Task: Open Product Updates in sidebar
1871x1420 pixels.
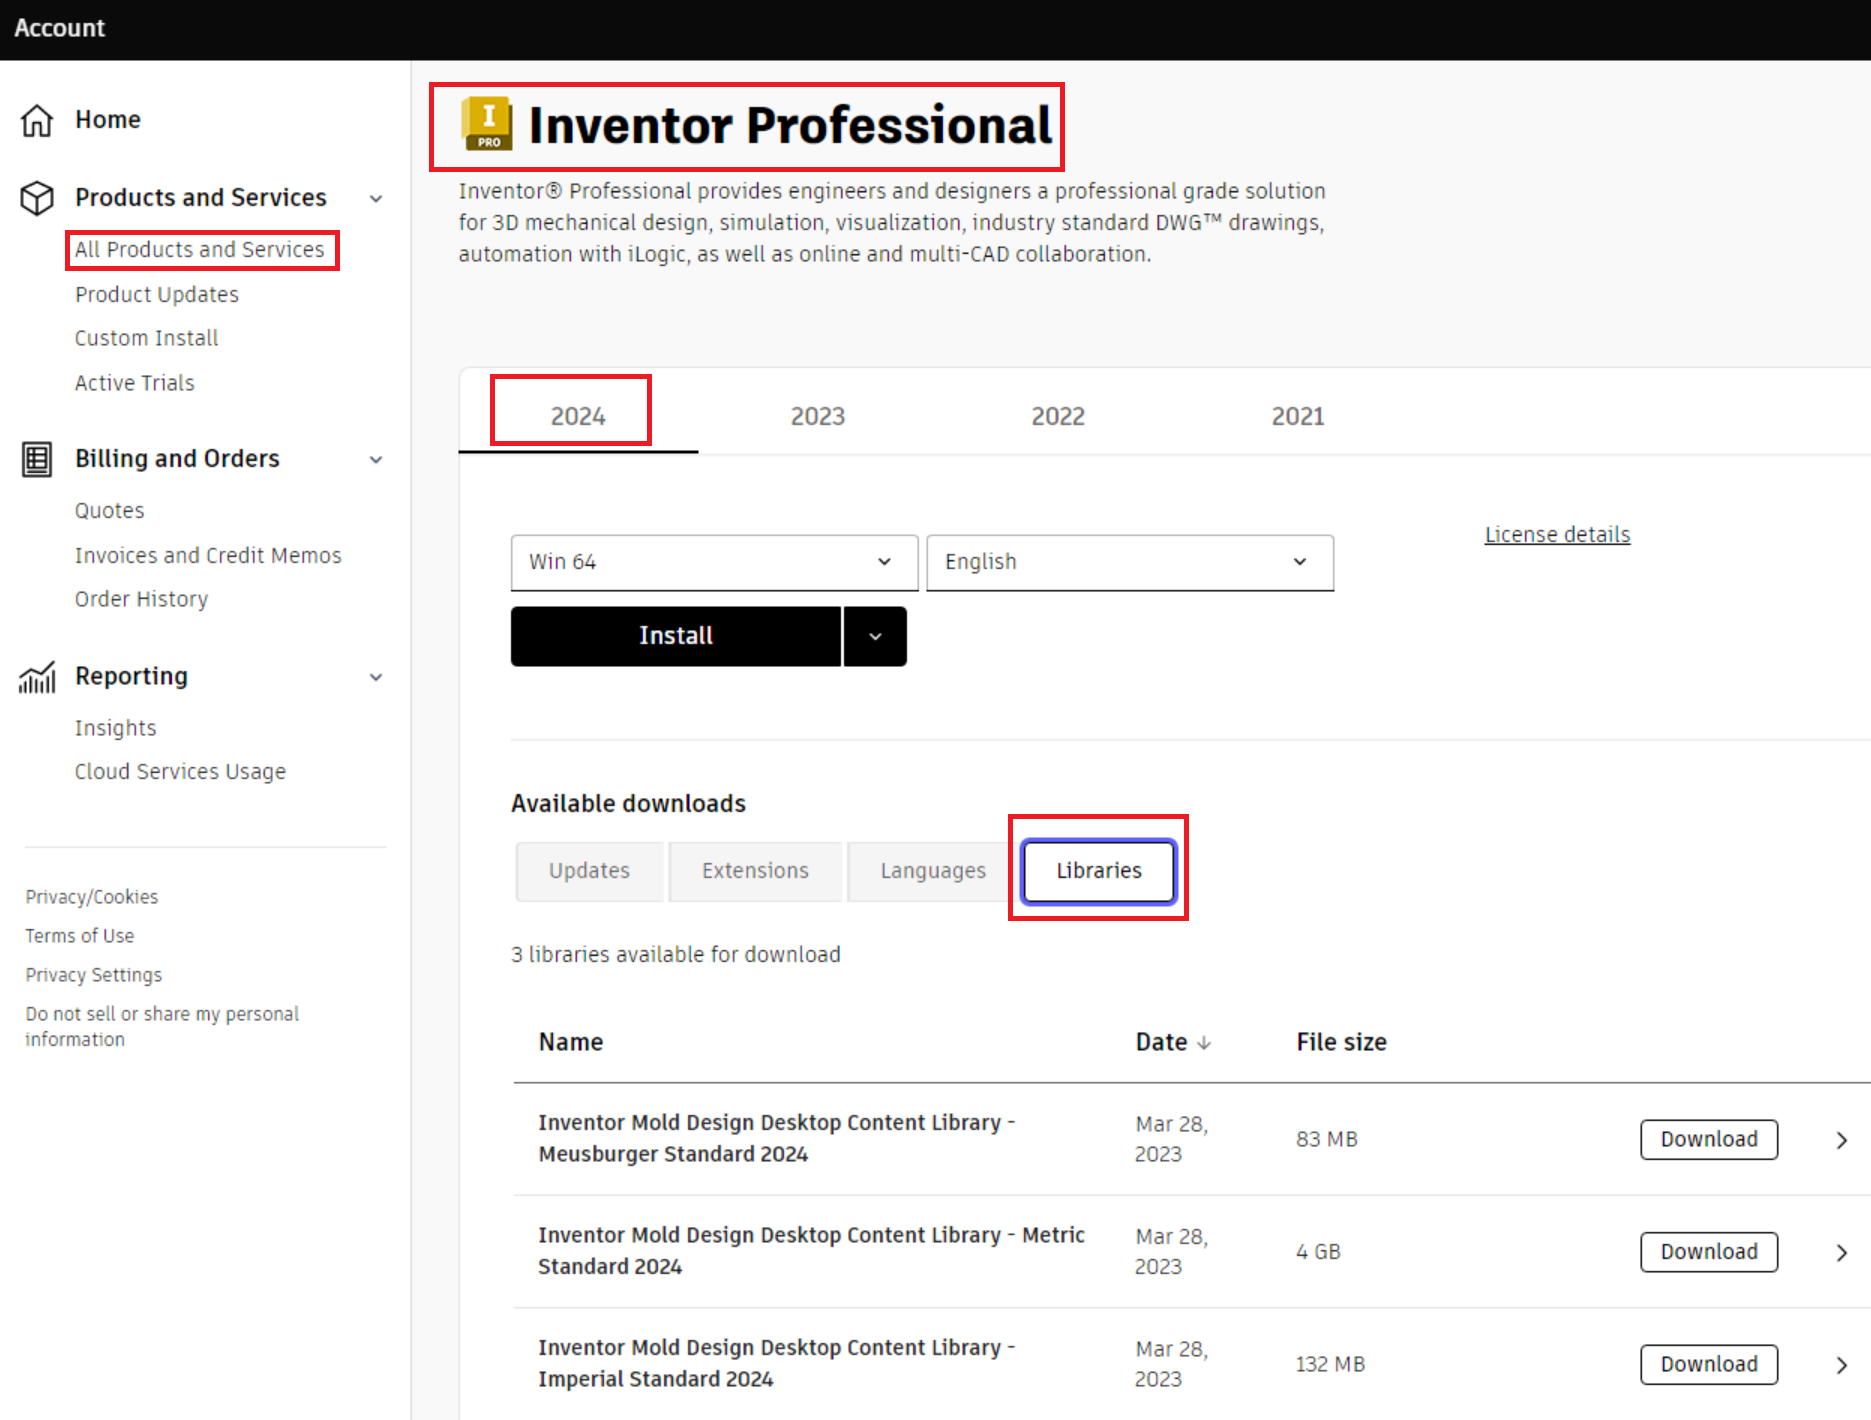Action: coord(157,295)
